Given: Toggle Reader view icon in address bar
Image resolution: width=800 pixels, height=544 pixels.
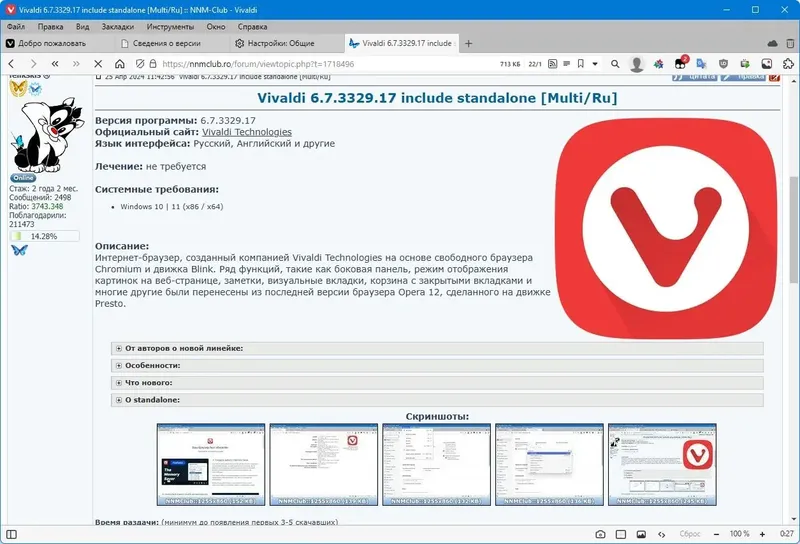Looking at the screenshot, I should pyautogui.click(x=566, y=64).
